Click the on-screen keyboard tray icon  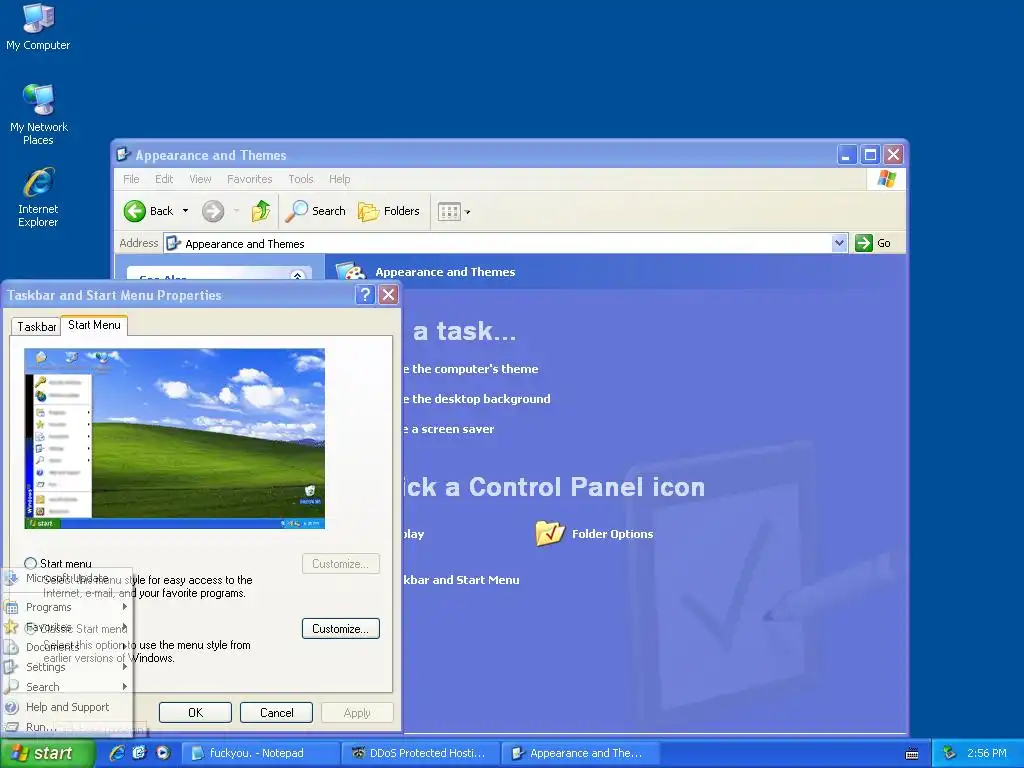click(x=912, y=754)
